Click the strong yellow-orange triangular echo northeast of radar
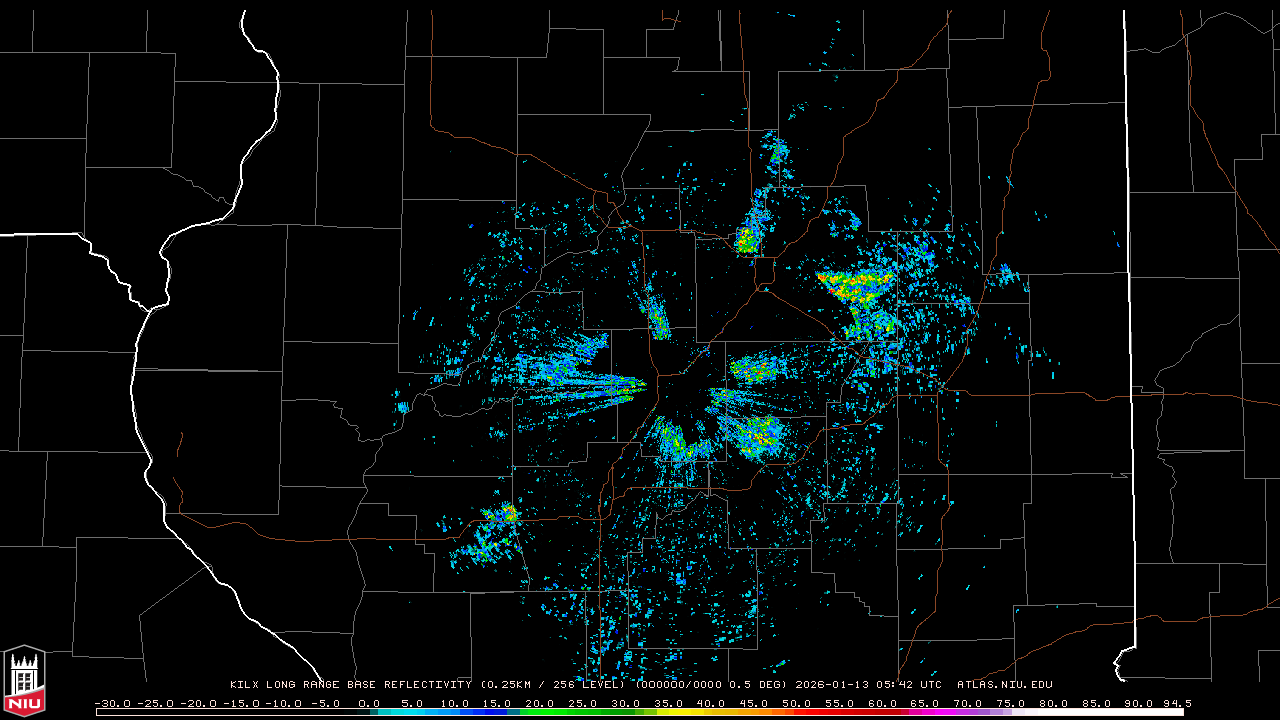This screenshot has width=1280, height=720. pos(853,285)
